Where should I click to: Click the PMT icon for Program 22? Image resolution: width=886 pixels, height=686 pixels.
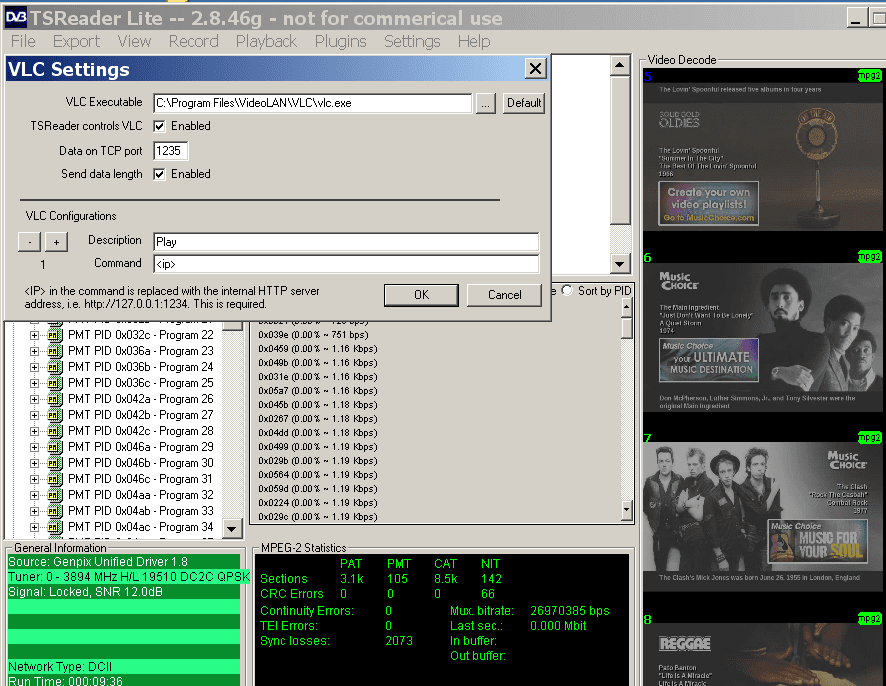point(54,335)
